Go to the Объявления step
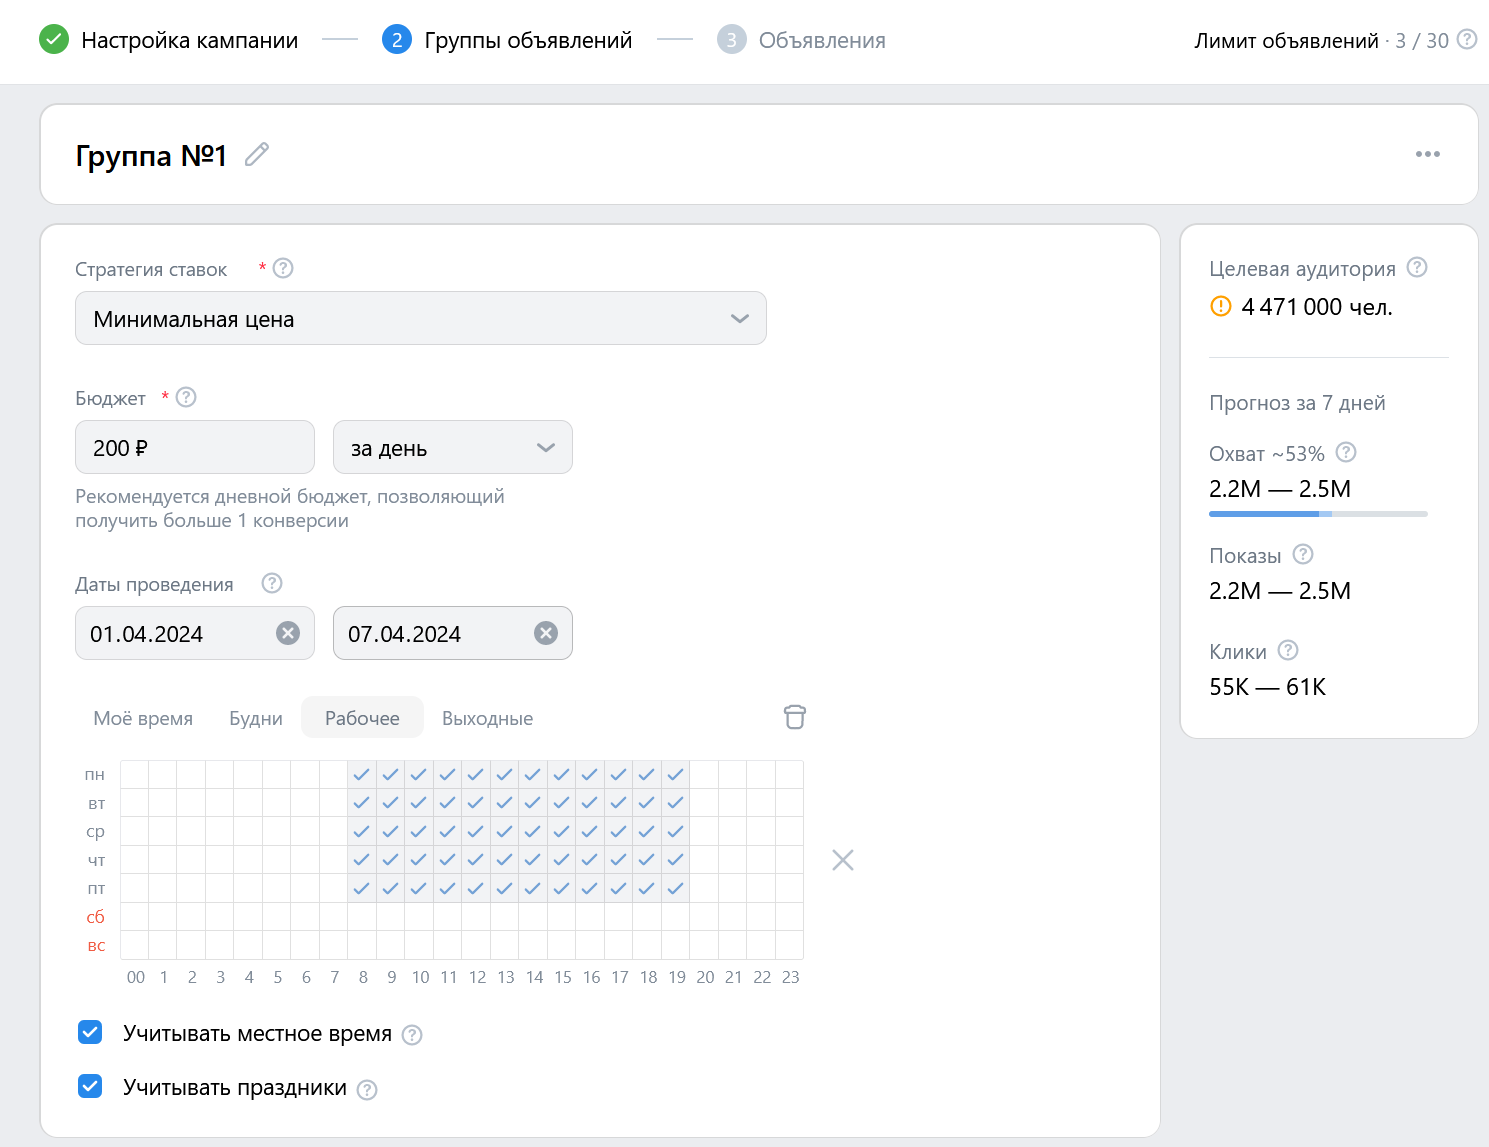This screenshot has height=1147, width=1489. [822, 40]
